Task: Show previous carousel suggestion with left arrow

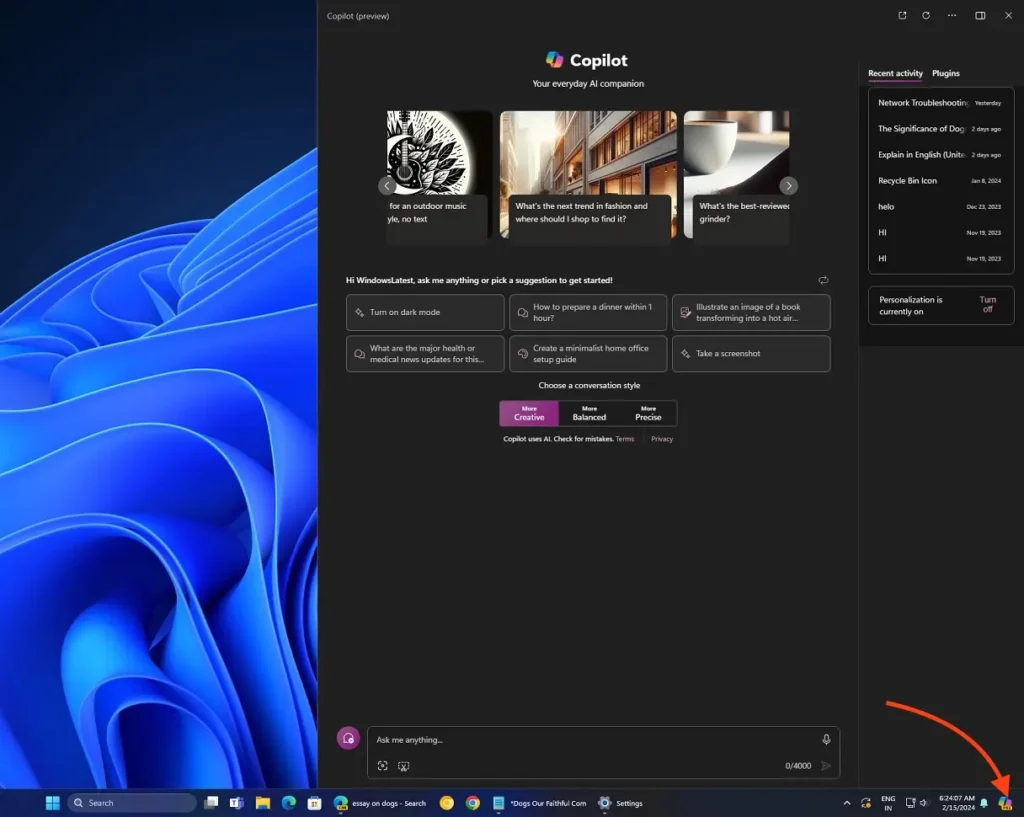Action: point(387,185)
